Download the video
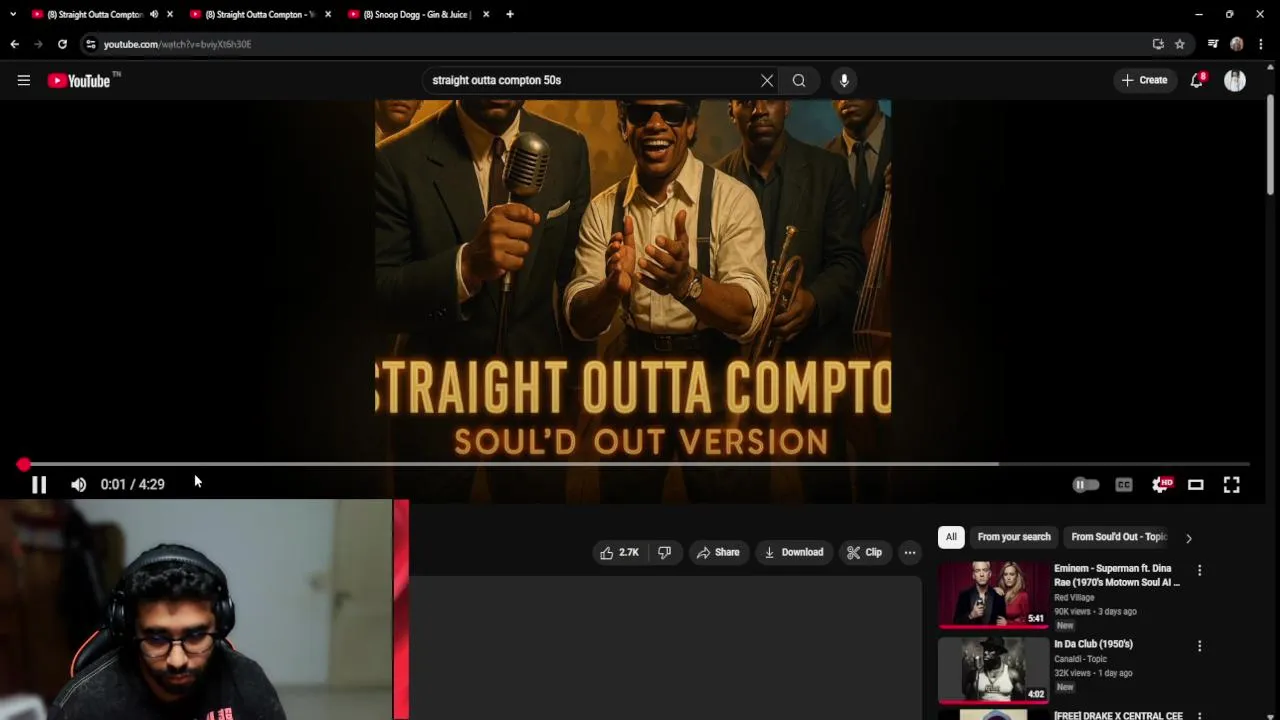The image size is (1280, 720). tap(794, 552)
